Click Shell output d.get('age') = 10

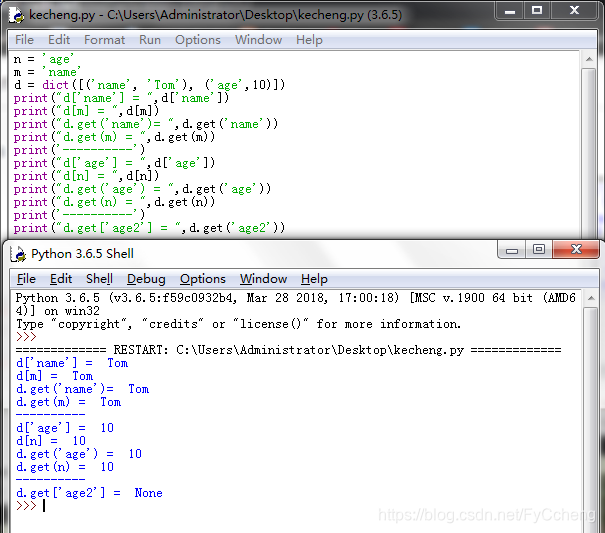pyautogui.click(x=79, y=454)
